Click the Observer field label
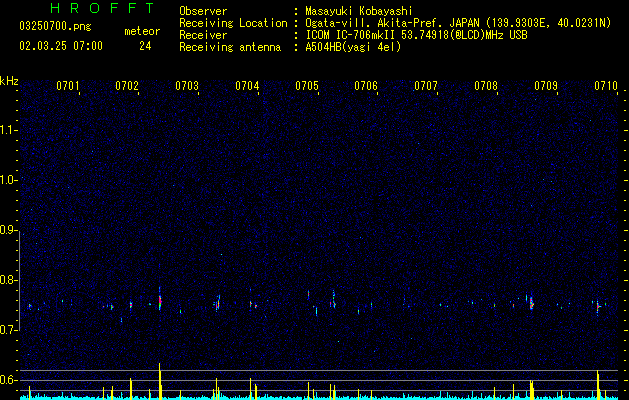The width and height of the screenshot is (629, 400). pyautogui.click(x=203, y=11)
